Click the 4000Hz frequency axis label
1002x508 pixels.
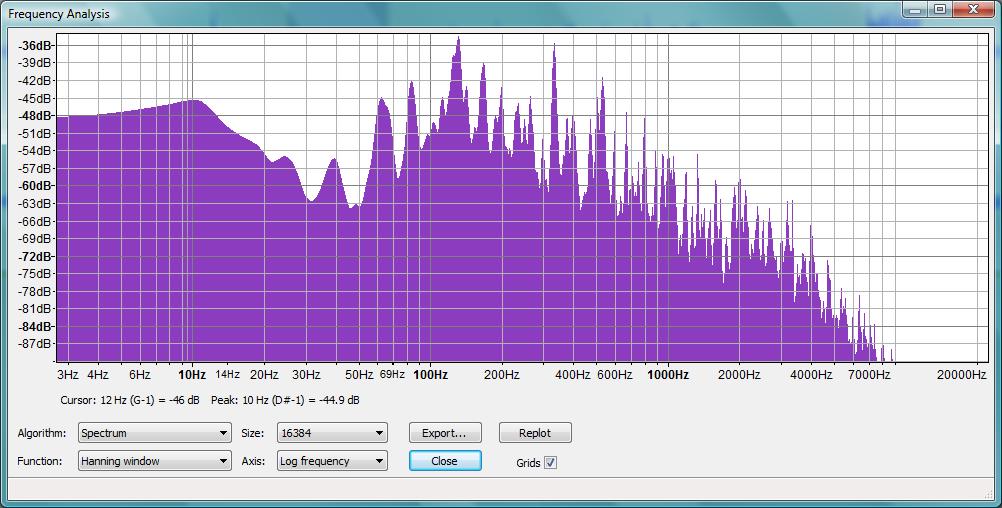[811, 375]
